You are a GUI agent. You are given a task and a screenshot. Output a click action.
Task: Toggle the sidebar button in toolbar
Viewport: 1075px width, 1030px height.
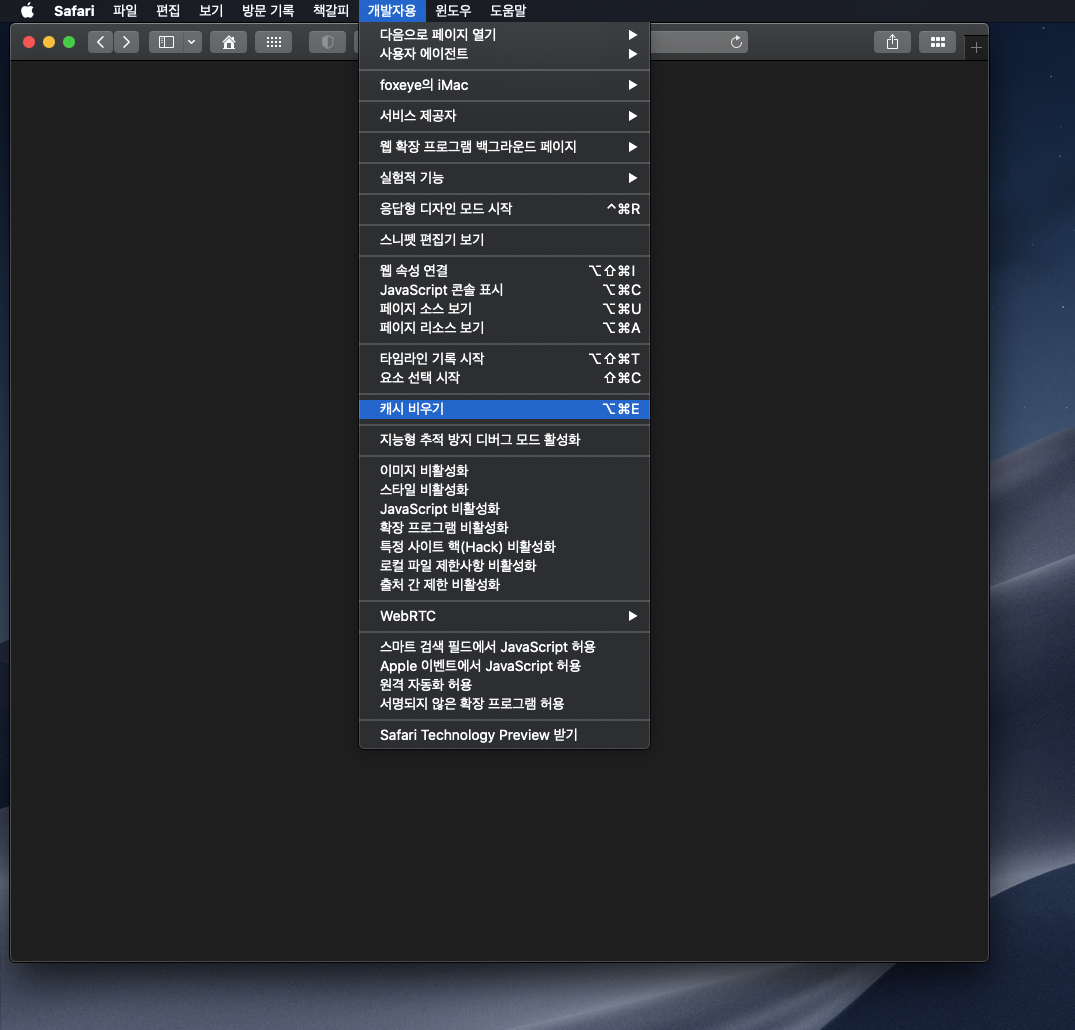coord(166,42)
